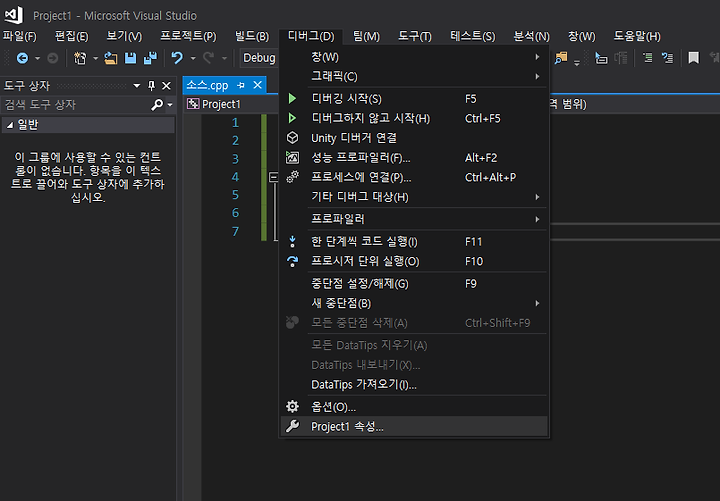Click the toolbox search magnifier icon
The height and width of the screenshot is (501, 720).
pyautogui.click(x=157, y=105)
